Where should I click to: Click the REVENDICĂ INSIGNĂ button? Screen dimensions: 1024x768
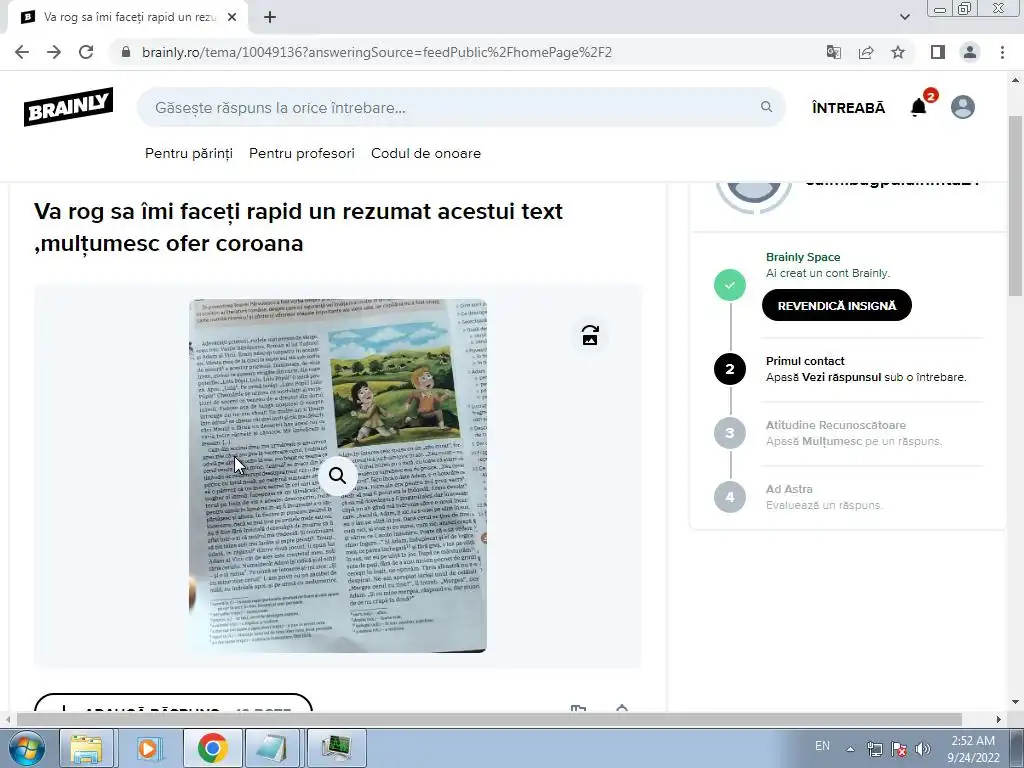[837, 305]
